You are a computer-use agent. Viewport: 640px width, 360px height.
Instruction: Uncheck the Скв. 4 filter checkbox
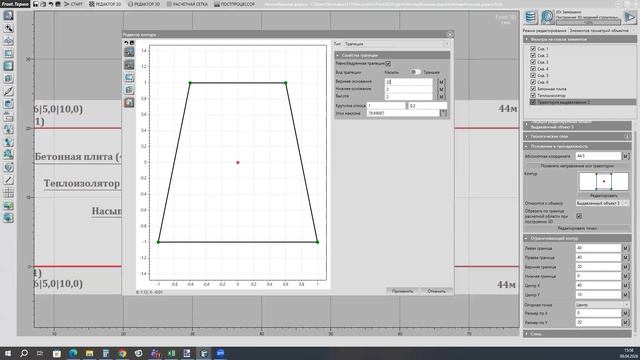533,69
